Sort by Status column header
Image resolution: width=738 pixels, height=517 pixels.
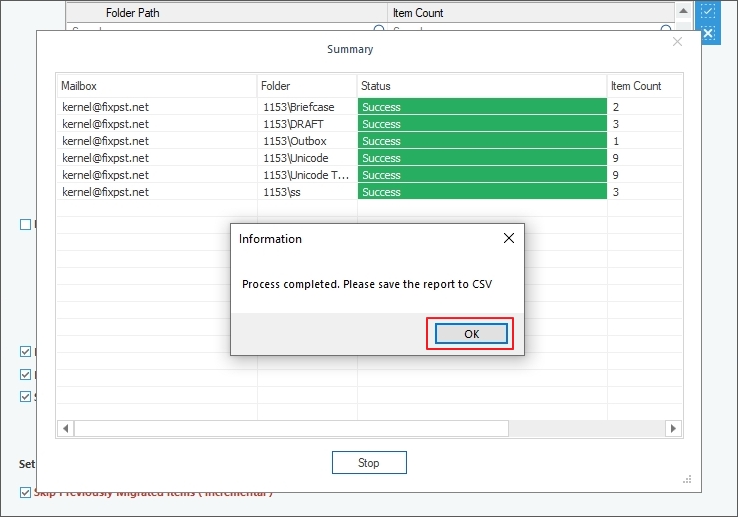coord(482,86)
